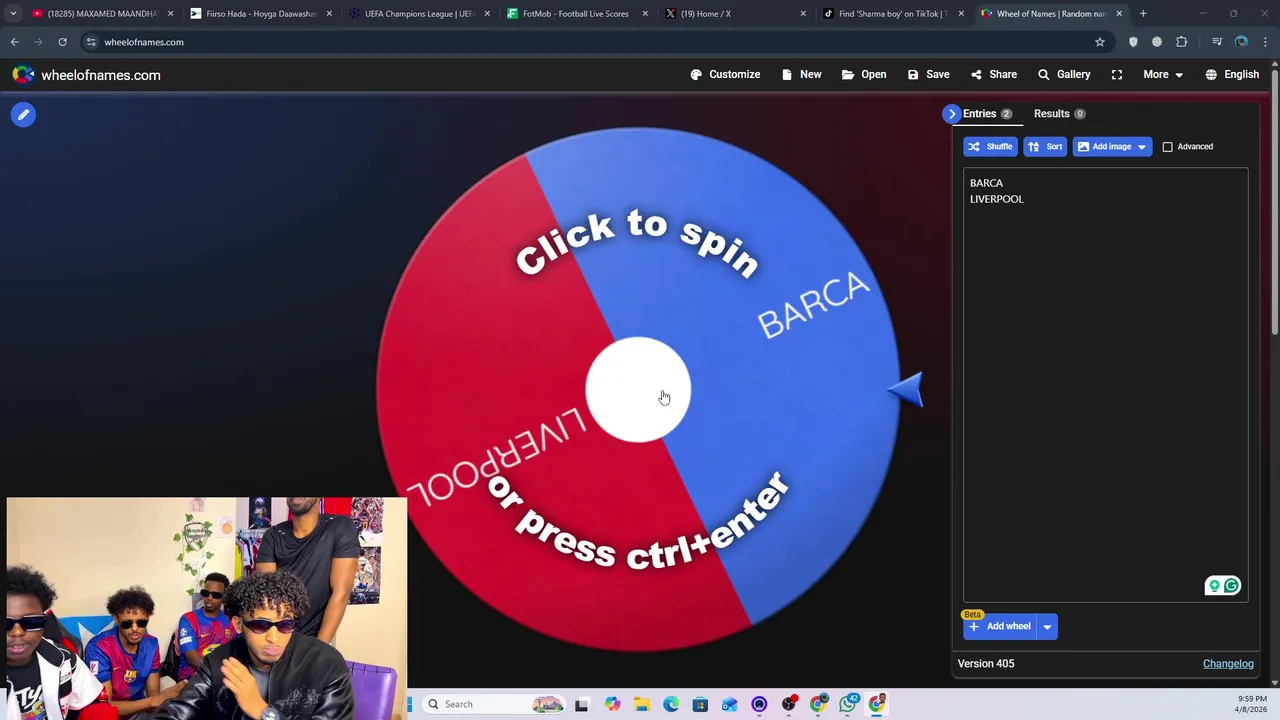
Task: Open WhatsApp from the taskbar
Action: (848, 704)
